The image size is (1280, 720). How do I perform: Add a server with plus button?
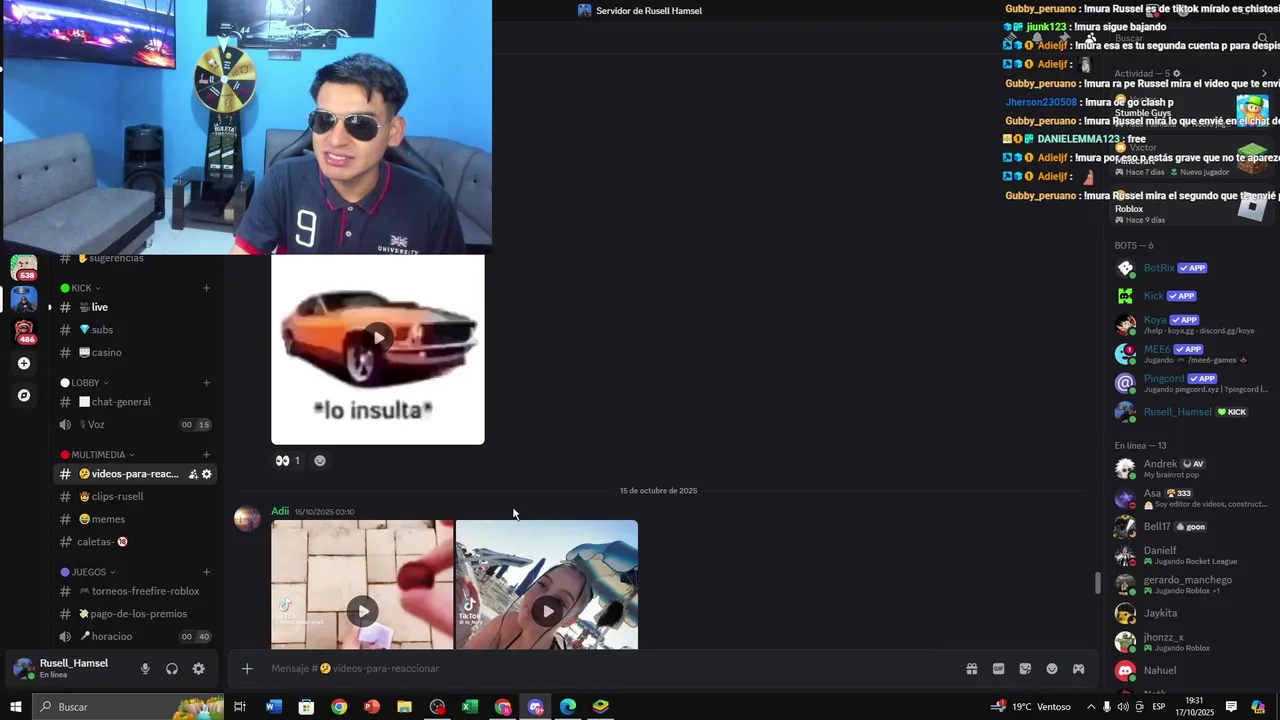pos(24,364)
